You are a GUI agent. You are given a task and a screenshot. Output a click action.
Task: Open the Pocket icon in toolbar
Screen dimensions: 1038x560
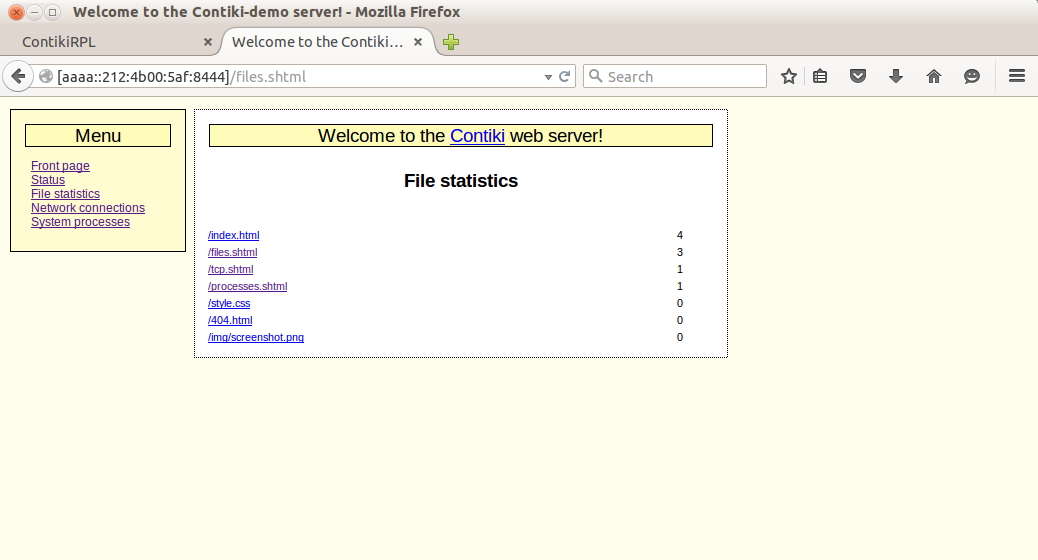pyautogui.click(x=858, y=77)
